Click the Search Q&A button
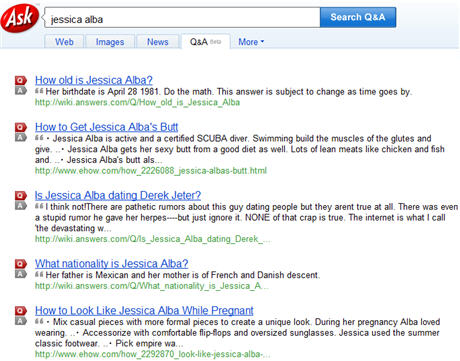Screen dimensions: 460x361 tap(358, 17)
